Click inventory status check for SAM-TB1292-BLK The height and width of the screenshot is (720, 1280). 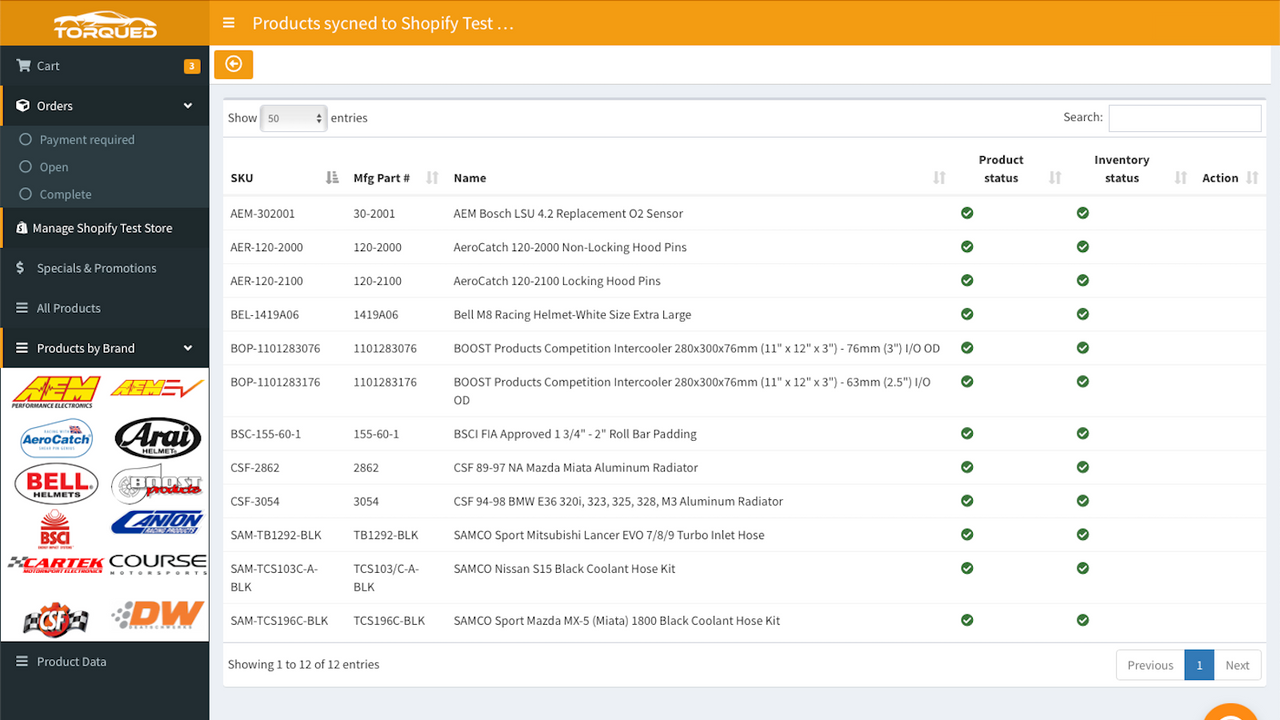pyautogui.click(x=1083, y=534)
